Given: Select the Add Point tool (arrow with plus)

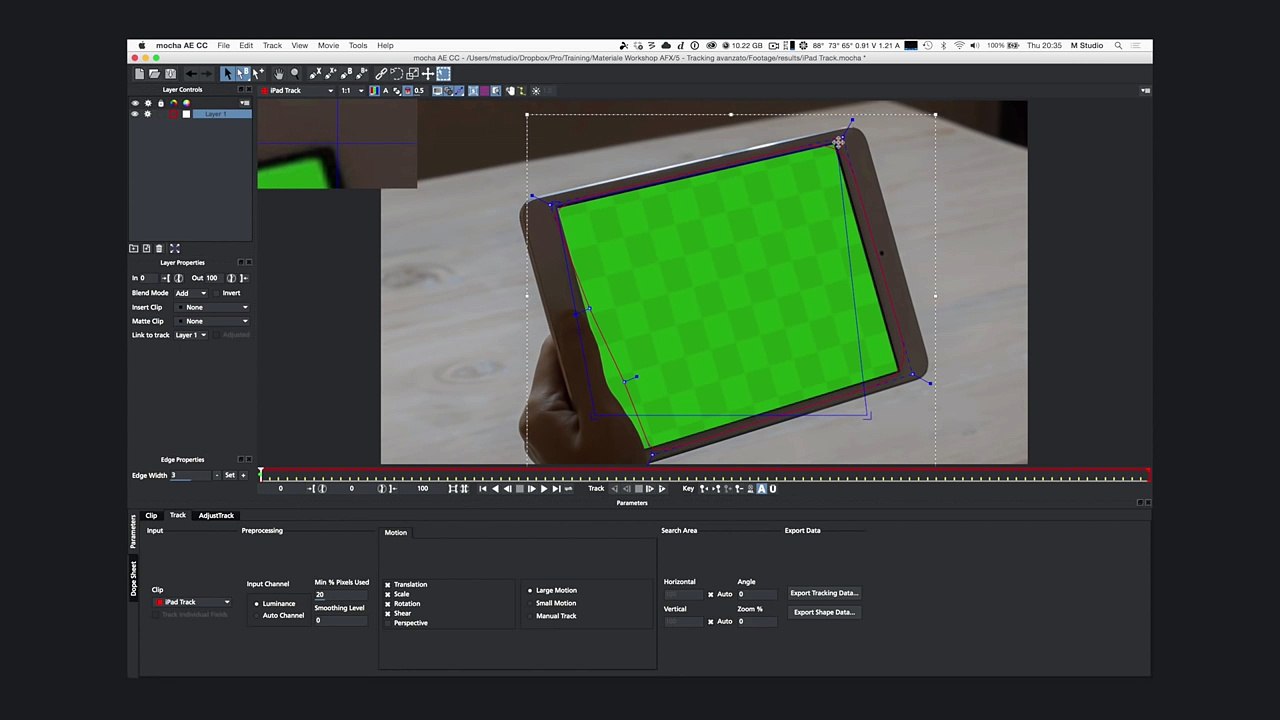Looking at the screenshot, I should pos(259,74).
